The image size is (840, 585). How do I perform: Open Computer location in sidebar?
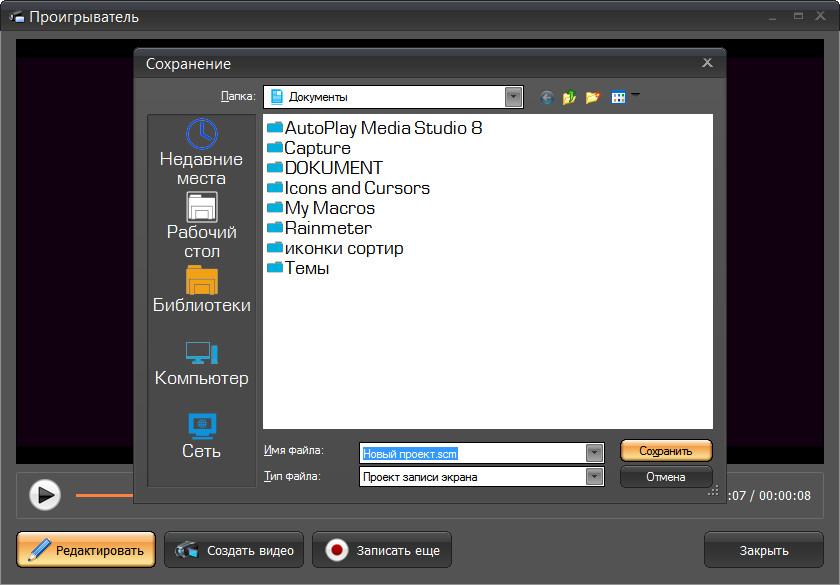click(x=201, y=363)
